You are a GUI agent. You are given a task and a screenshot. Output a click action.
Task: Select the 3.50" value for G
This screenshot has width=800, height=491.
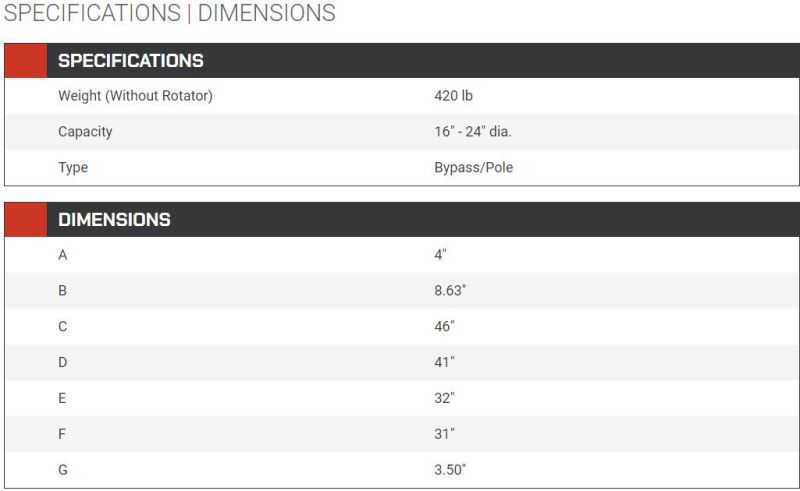(450, 470)
